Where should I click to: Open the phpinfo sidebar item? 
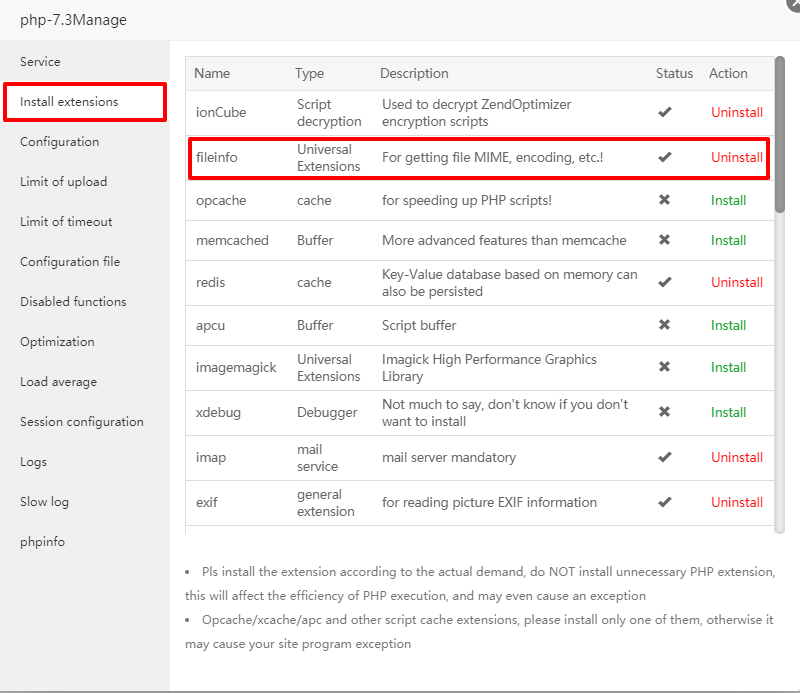[x=44, y=542]
